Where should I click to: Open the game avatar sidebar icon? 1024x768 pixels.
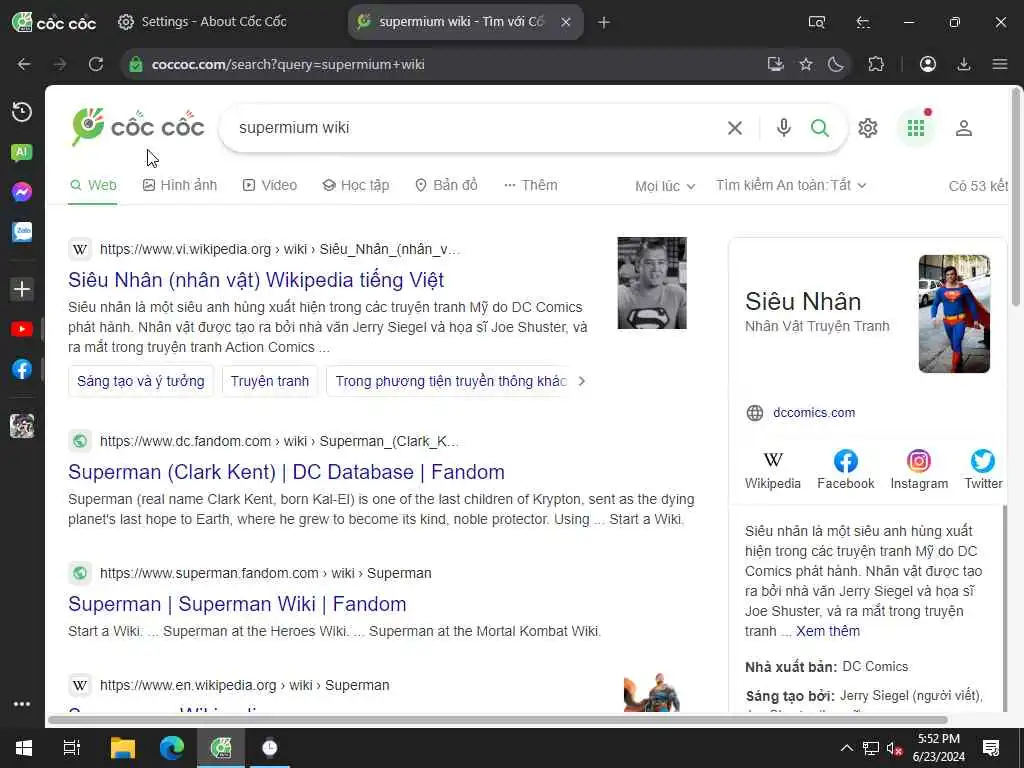click(22, 426)
